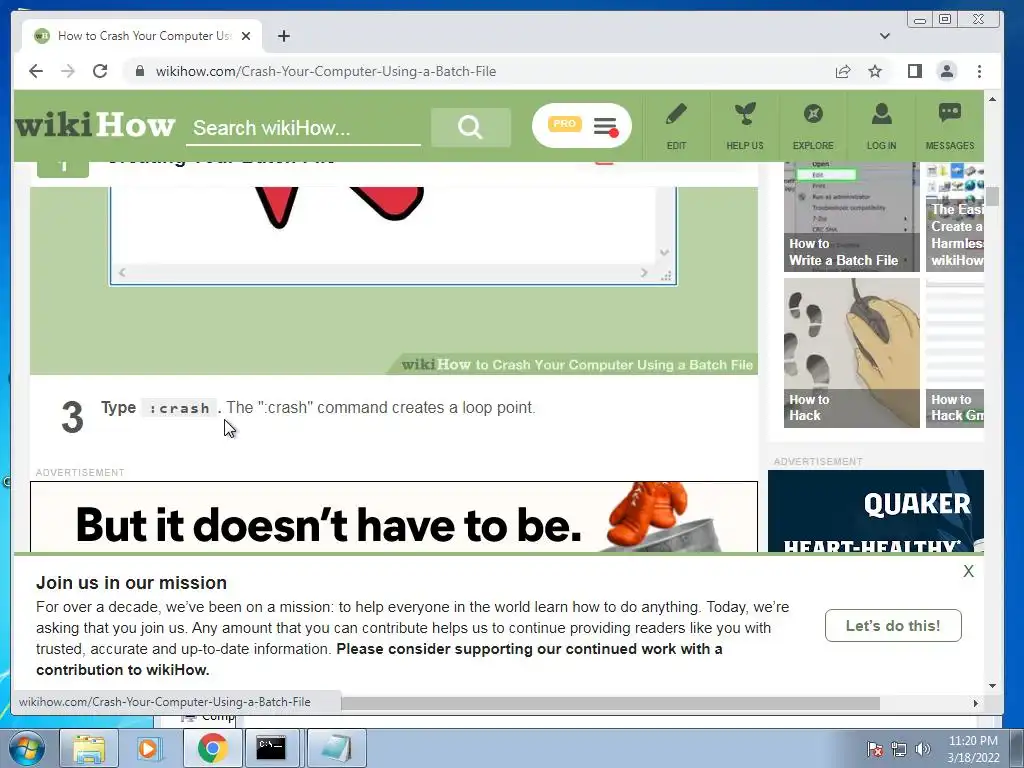Click the :crash code snippet in step 3
This screenshot has height=768, width=1024.
tap(179, 408)
